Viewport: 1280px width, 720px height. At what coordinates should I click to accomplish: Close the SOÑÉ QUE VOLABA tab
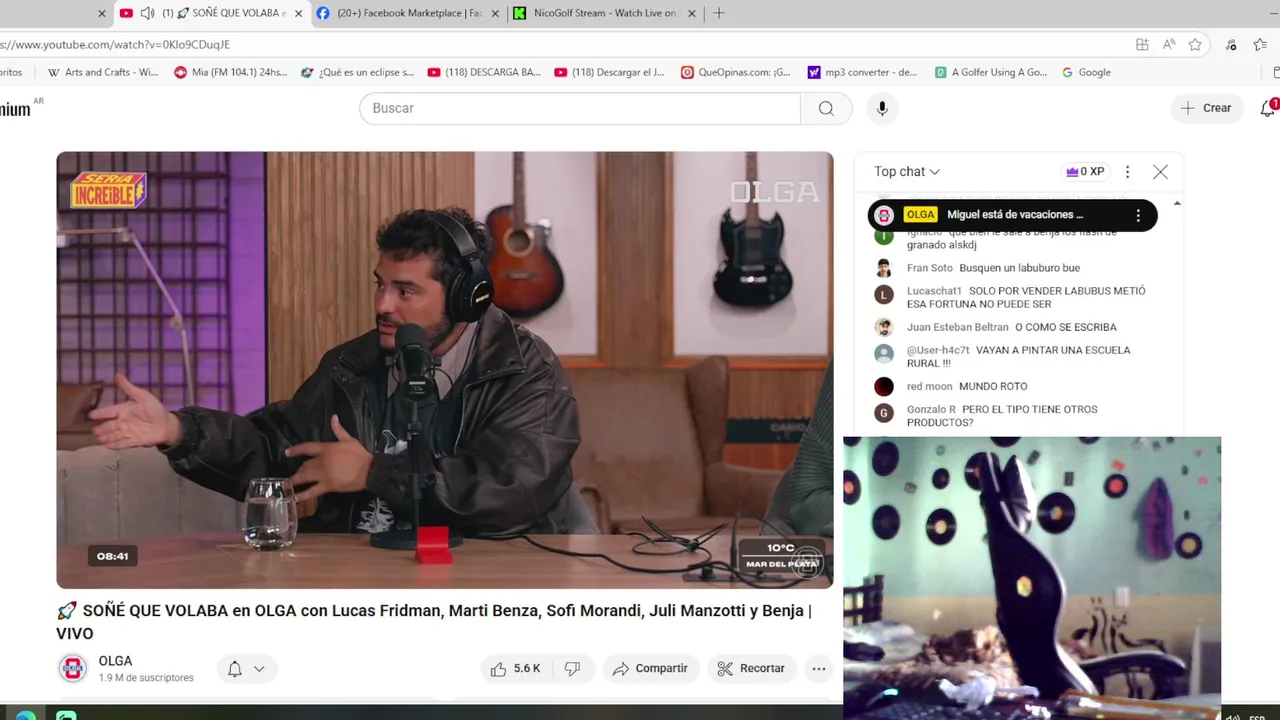tap(298, 13)
